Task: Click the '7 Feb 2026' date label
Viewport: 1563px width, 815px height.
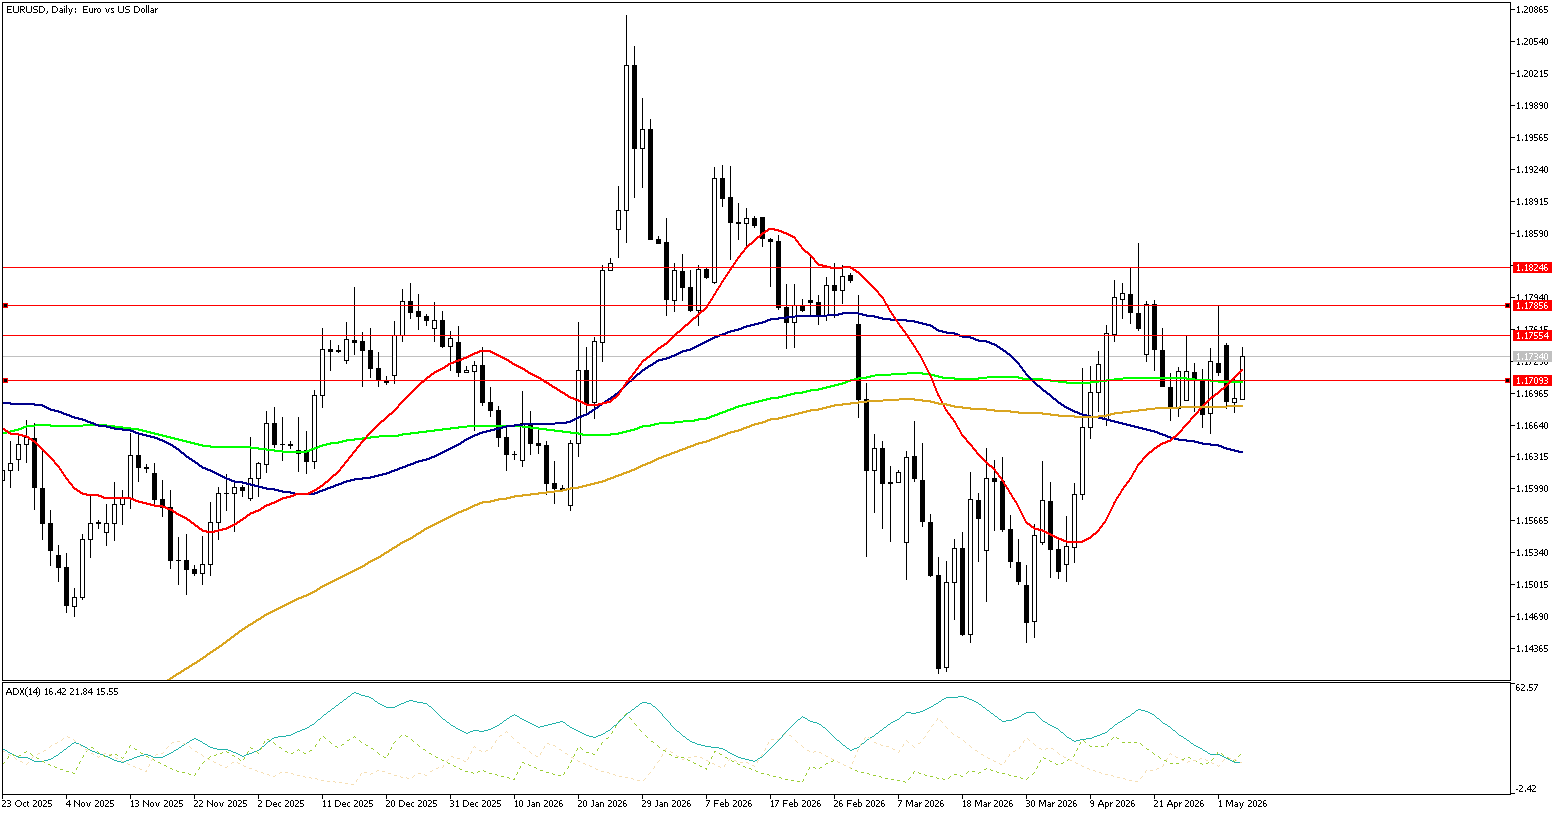Action: [730, 803]
